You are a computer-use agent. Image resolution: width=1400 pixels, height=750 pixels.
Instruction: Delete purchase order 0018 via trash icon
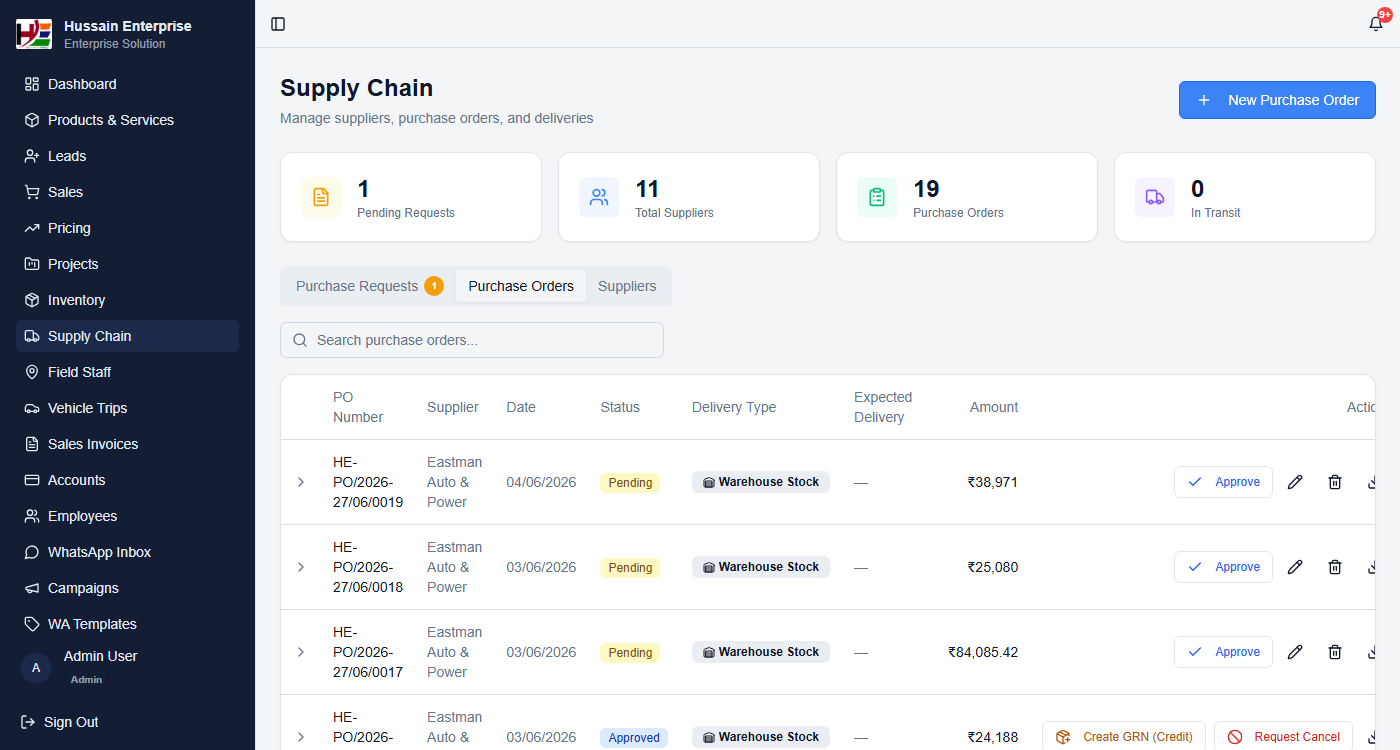(x=1335, y=567)
